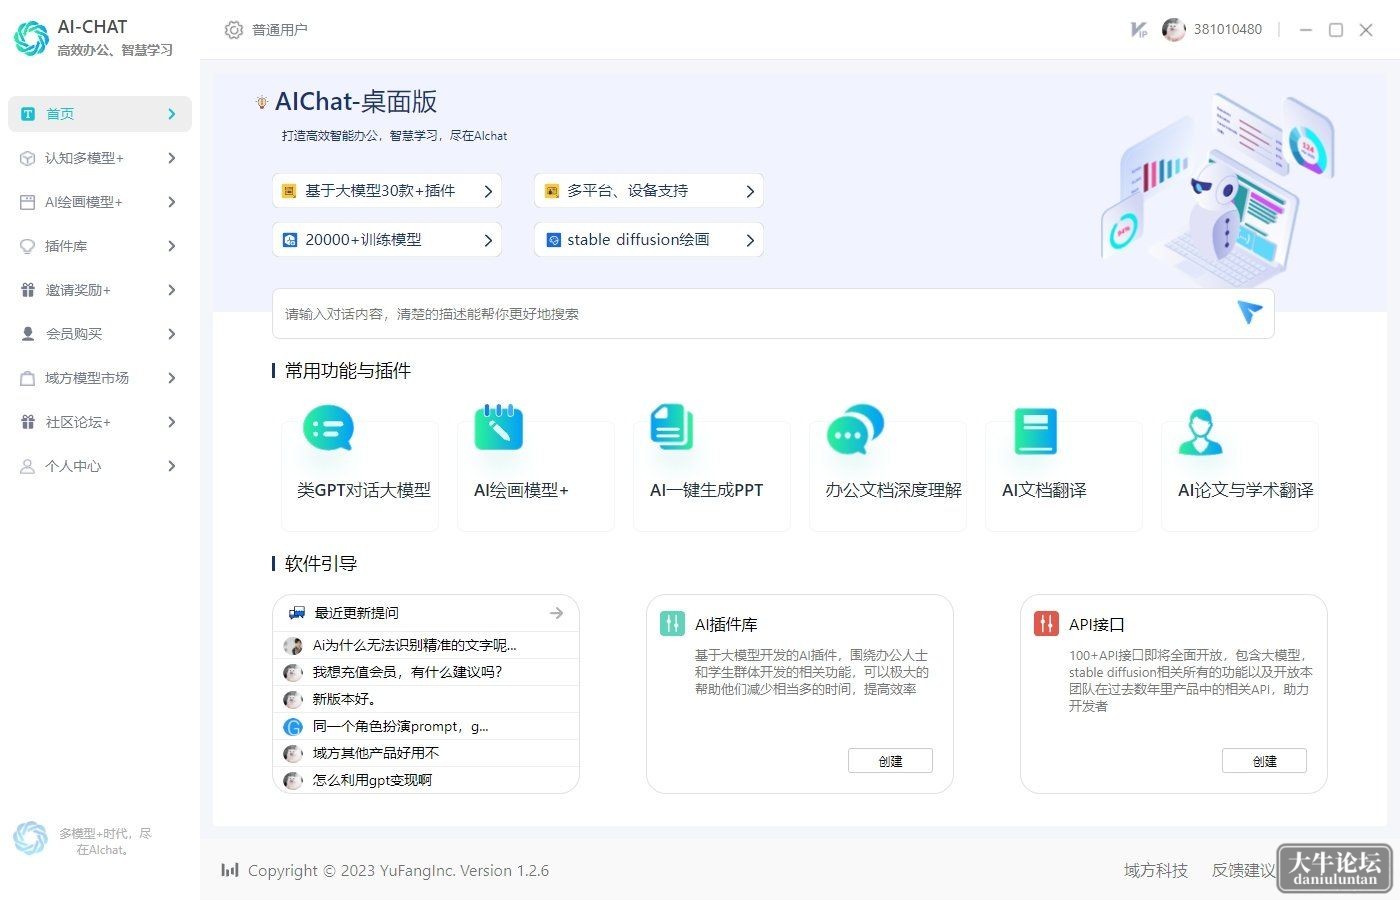Click the API接口 card icon
The height and width of the screenshot is (900, 1400).
[x=1046, y=624]
